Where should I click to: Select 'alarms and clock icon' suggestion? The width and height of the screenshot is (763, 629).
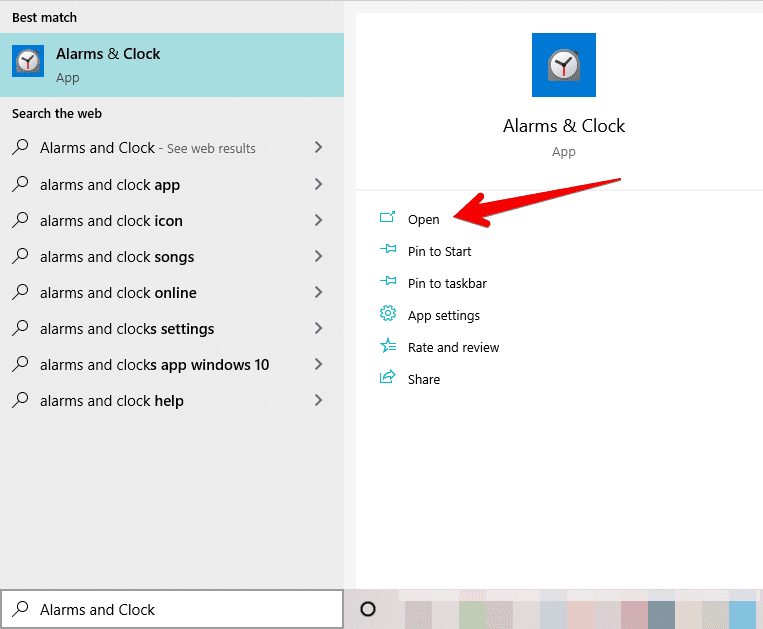click(172, 220)
